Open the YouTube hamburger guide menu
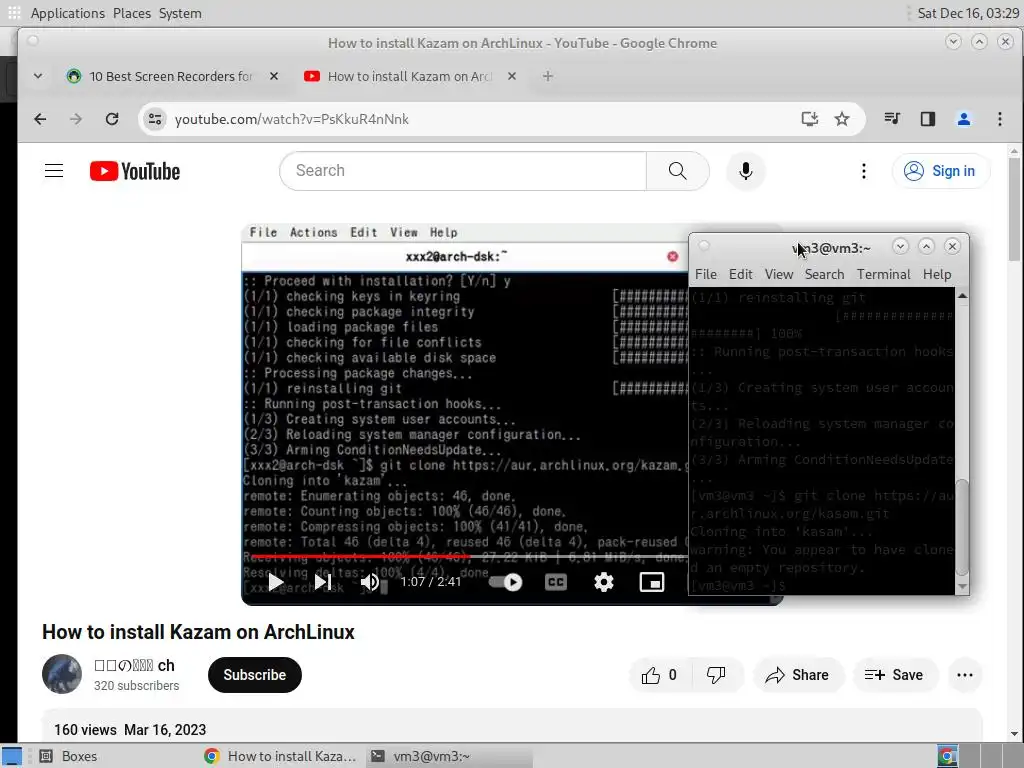The image size is (1024, 768). tap(54, 171)
